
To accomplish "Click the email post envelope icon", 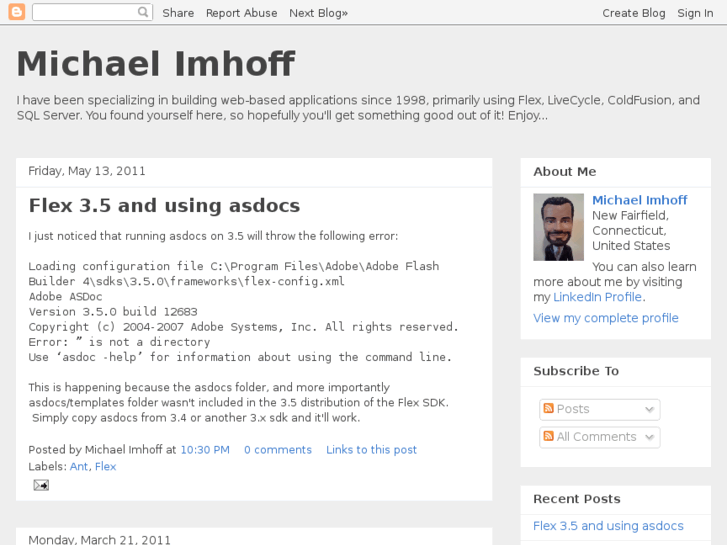I will click(41, 485).
